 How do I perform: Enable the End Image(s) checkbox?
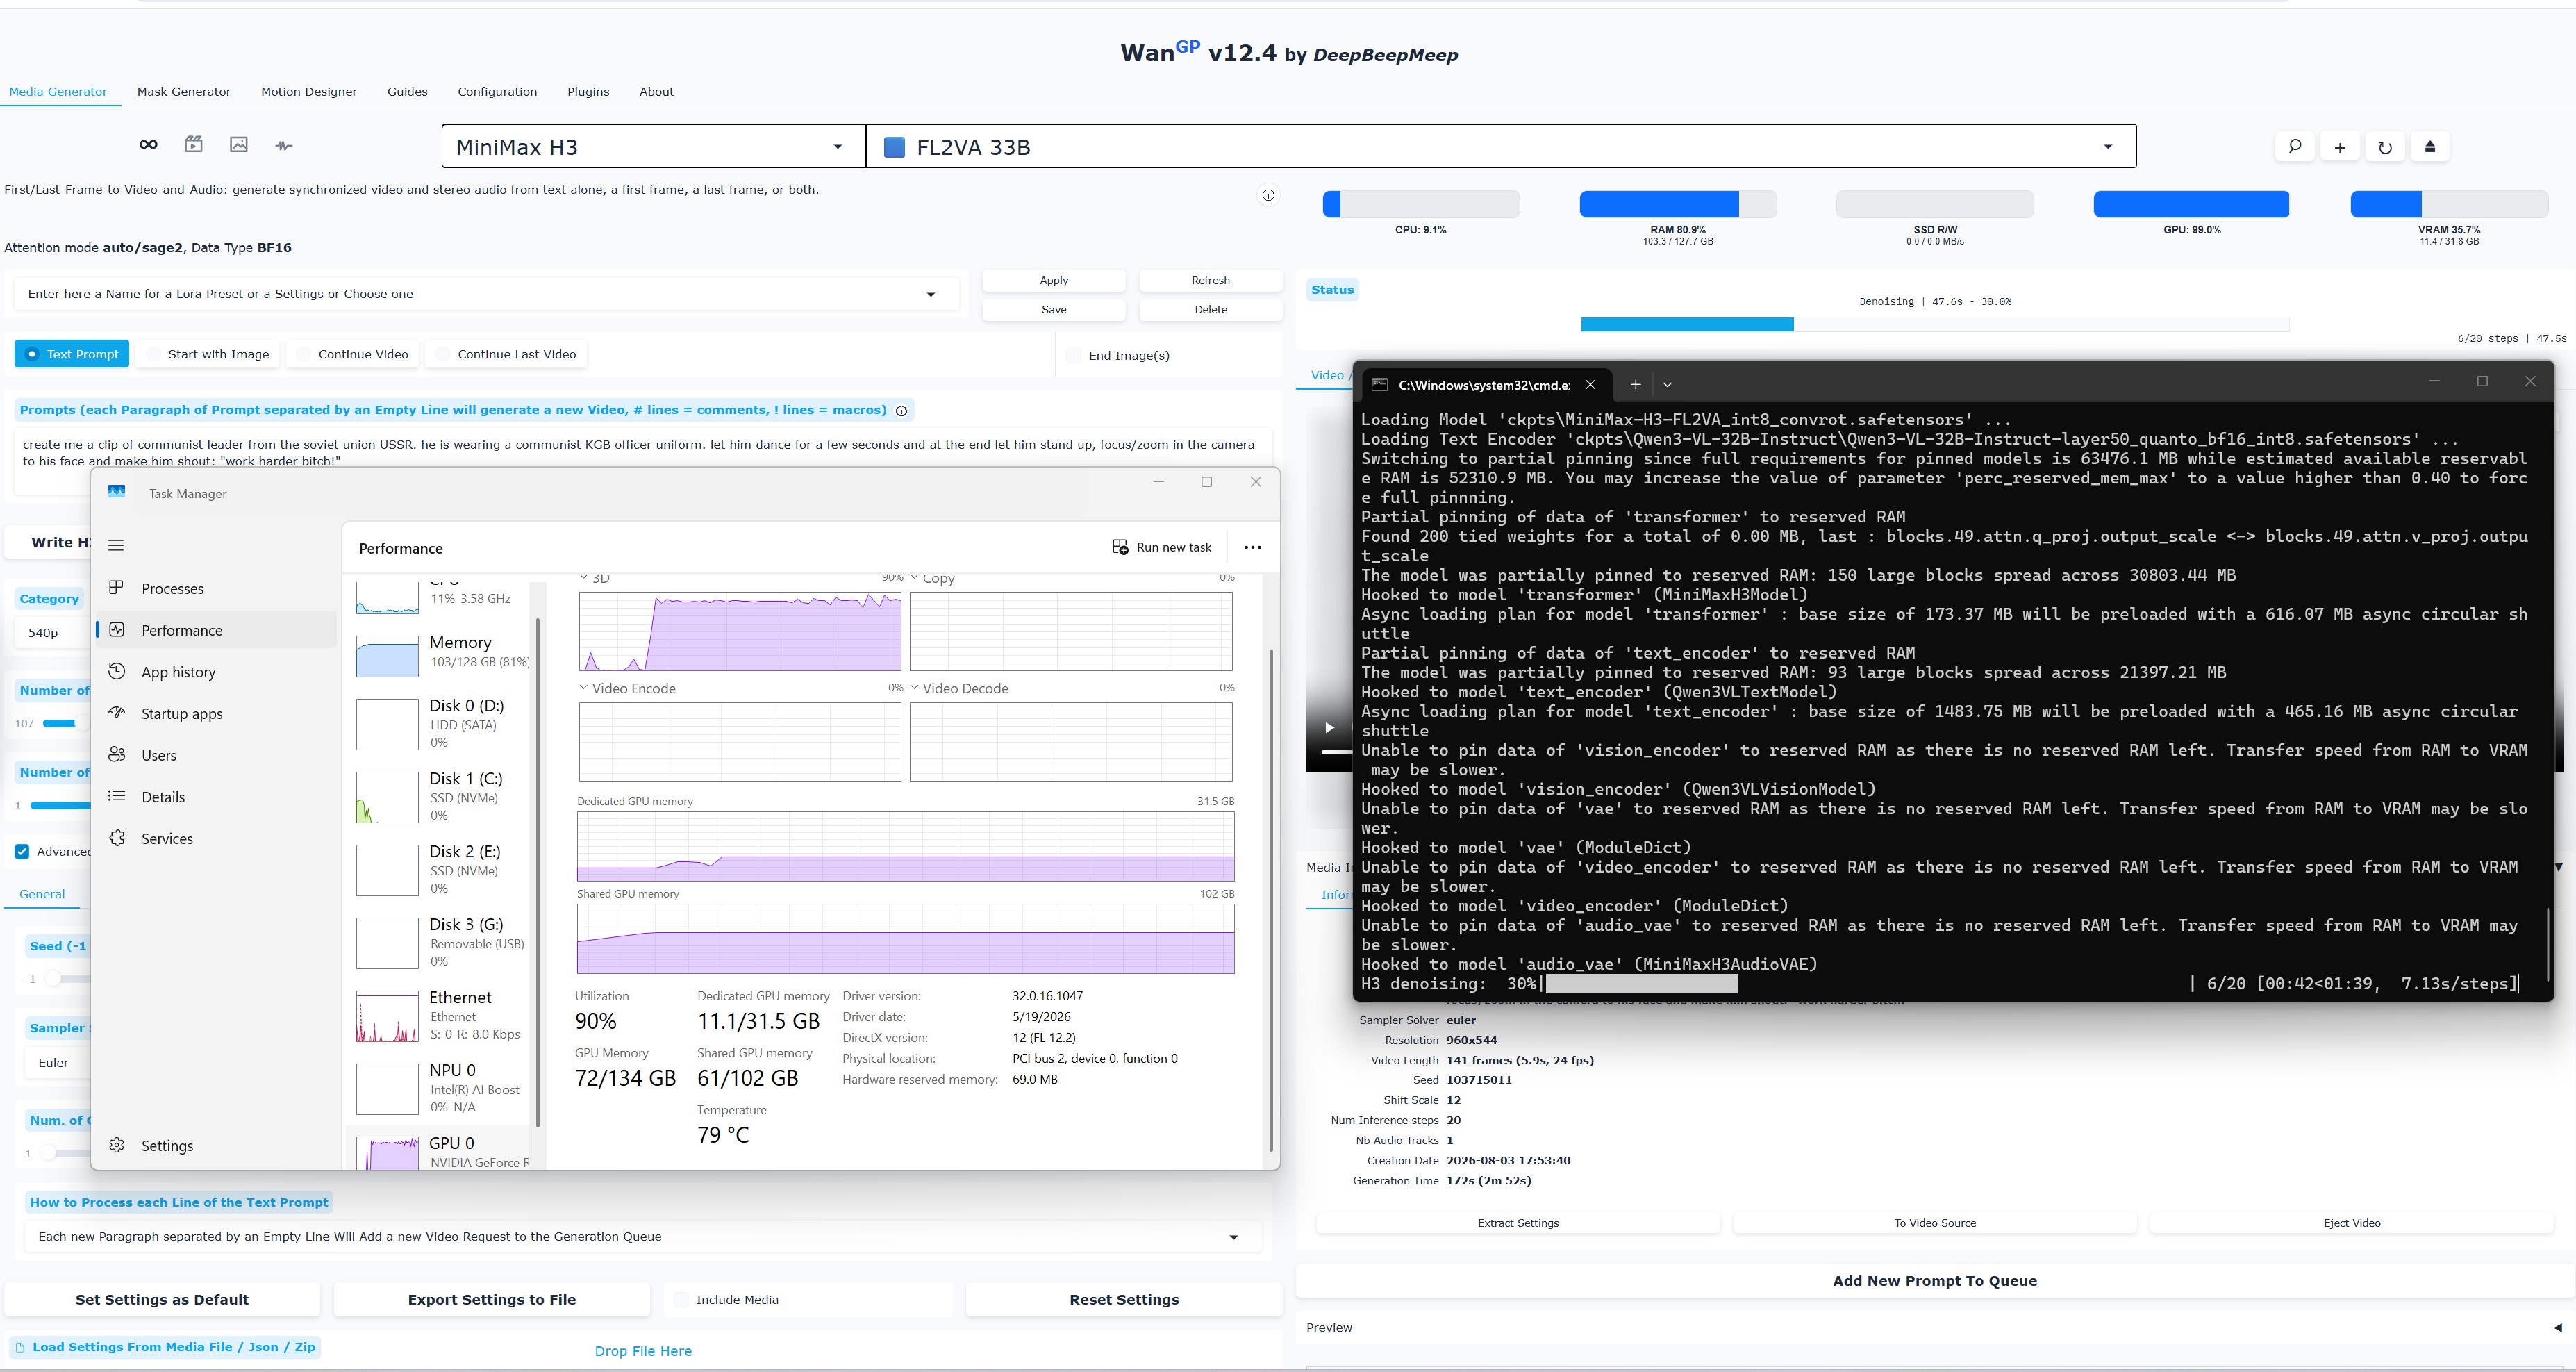coord(1074,355)
